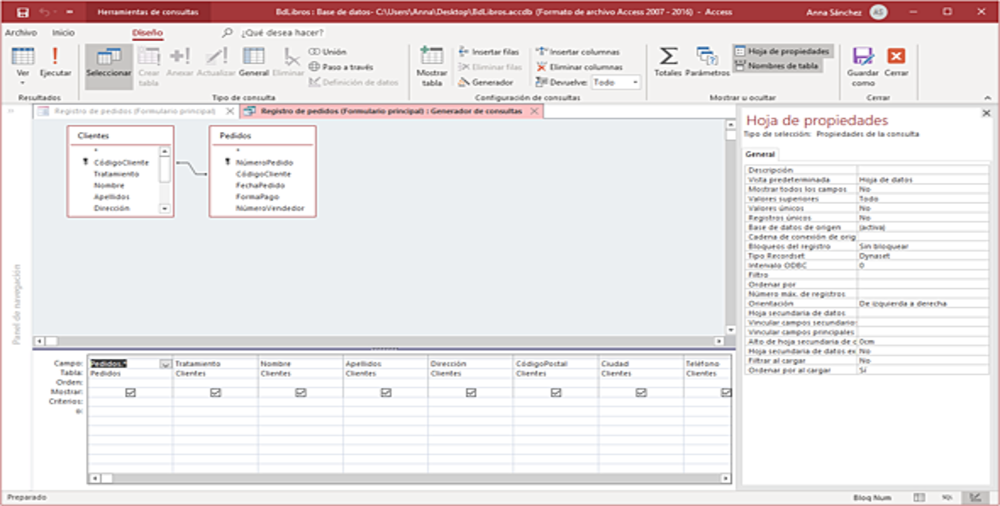Choose the General query type icon
The width and height of the screenshot is (1000, 506).
(254, 58)
